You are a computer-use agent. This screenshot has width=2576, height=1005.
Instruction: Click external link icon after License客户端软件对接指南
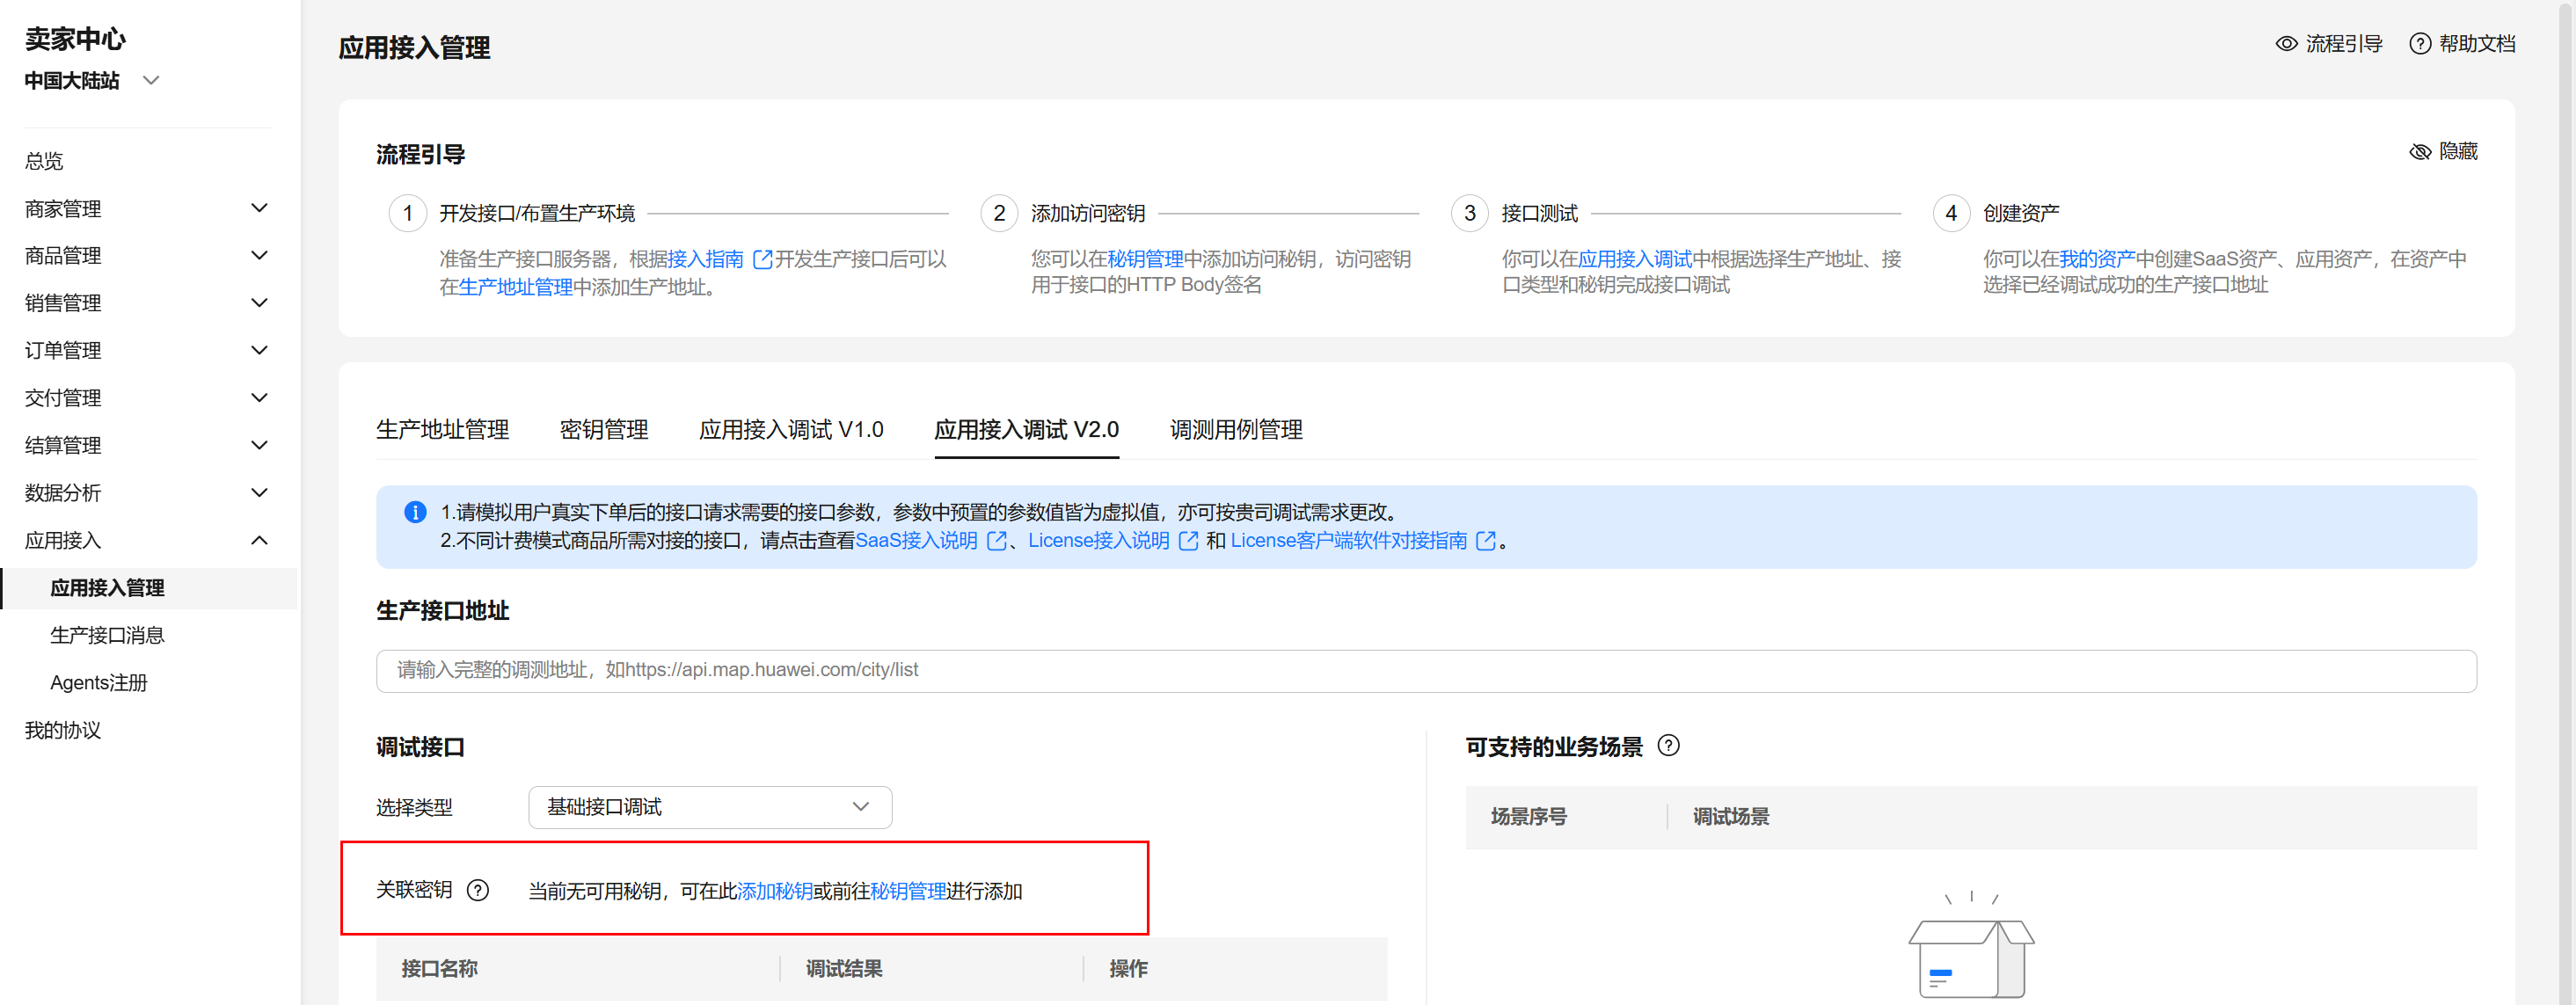[x=1486, y=541]
